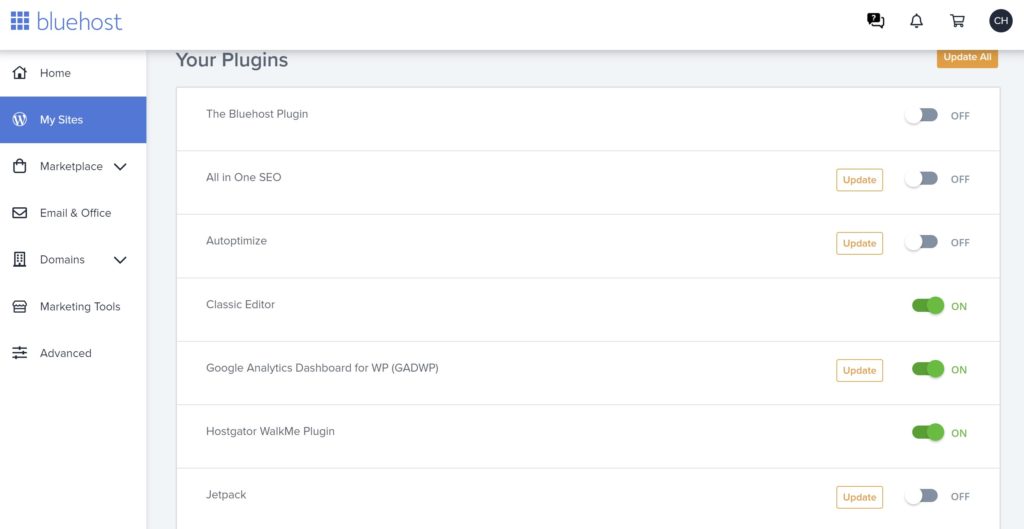Screen dimensions: 1024x529
Task: Open the notifications bell
Action: [916, 21]
